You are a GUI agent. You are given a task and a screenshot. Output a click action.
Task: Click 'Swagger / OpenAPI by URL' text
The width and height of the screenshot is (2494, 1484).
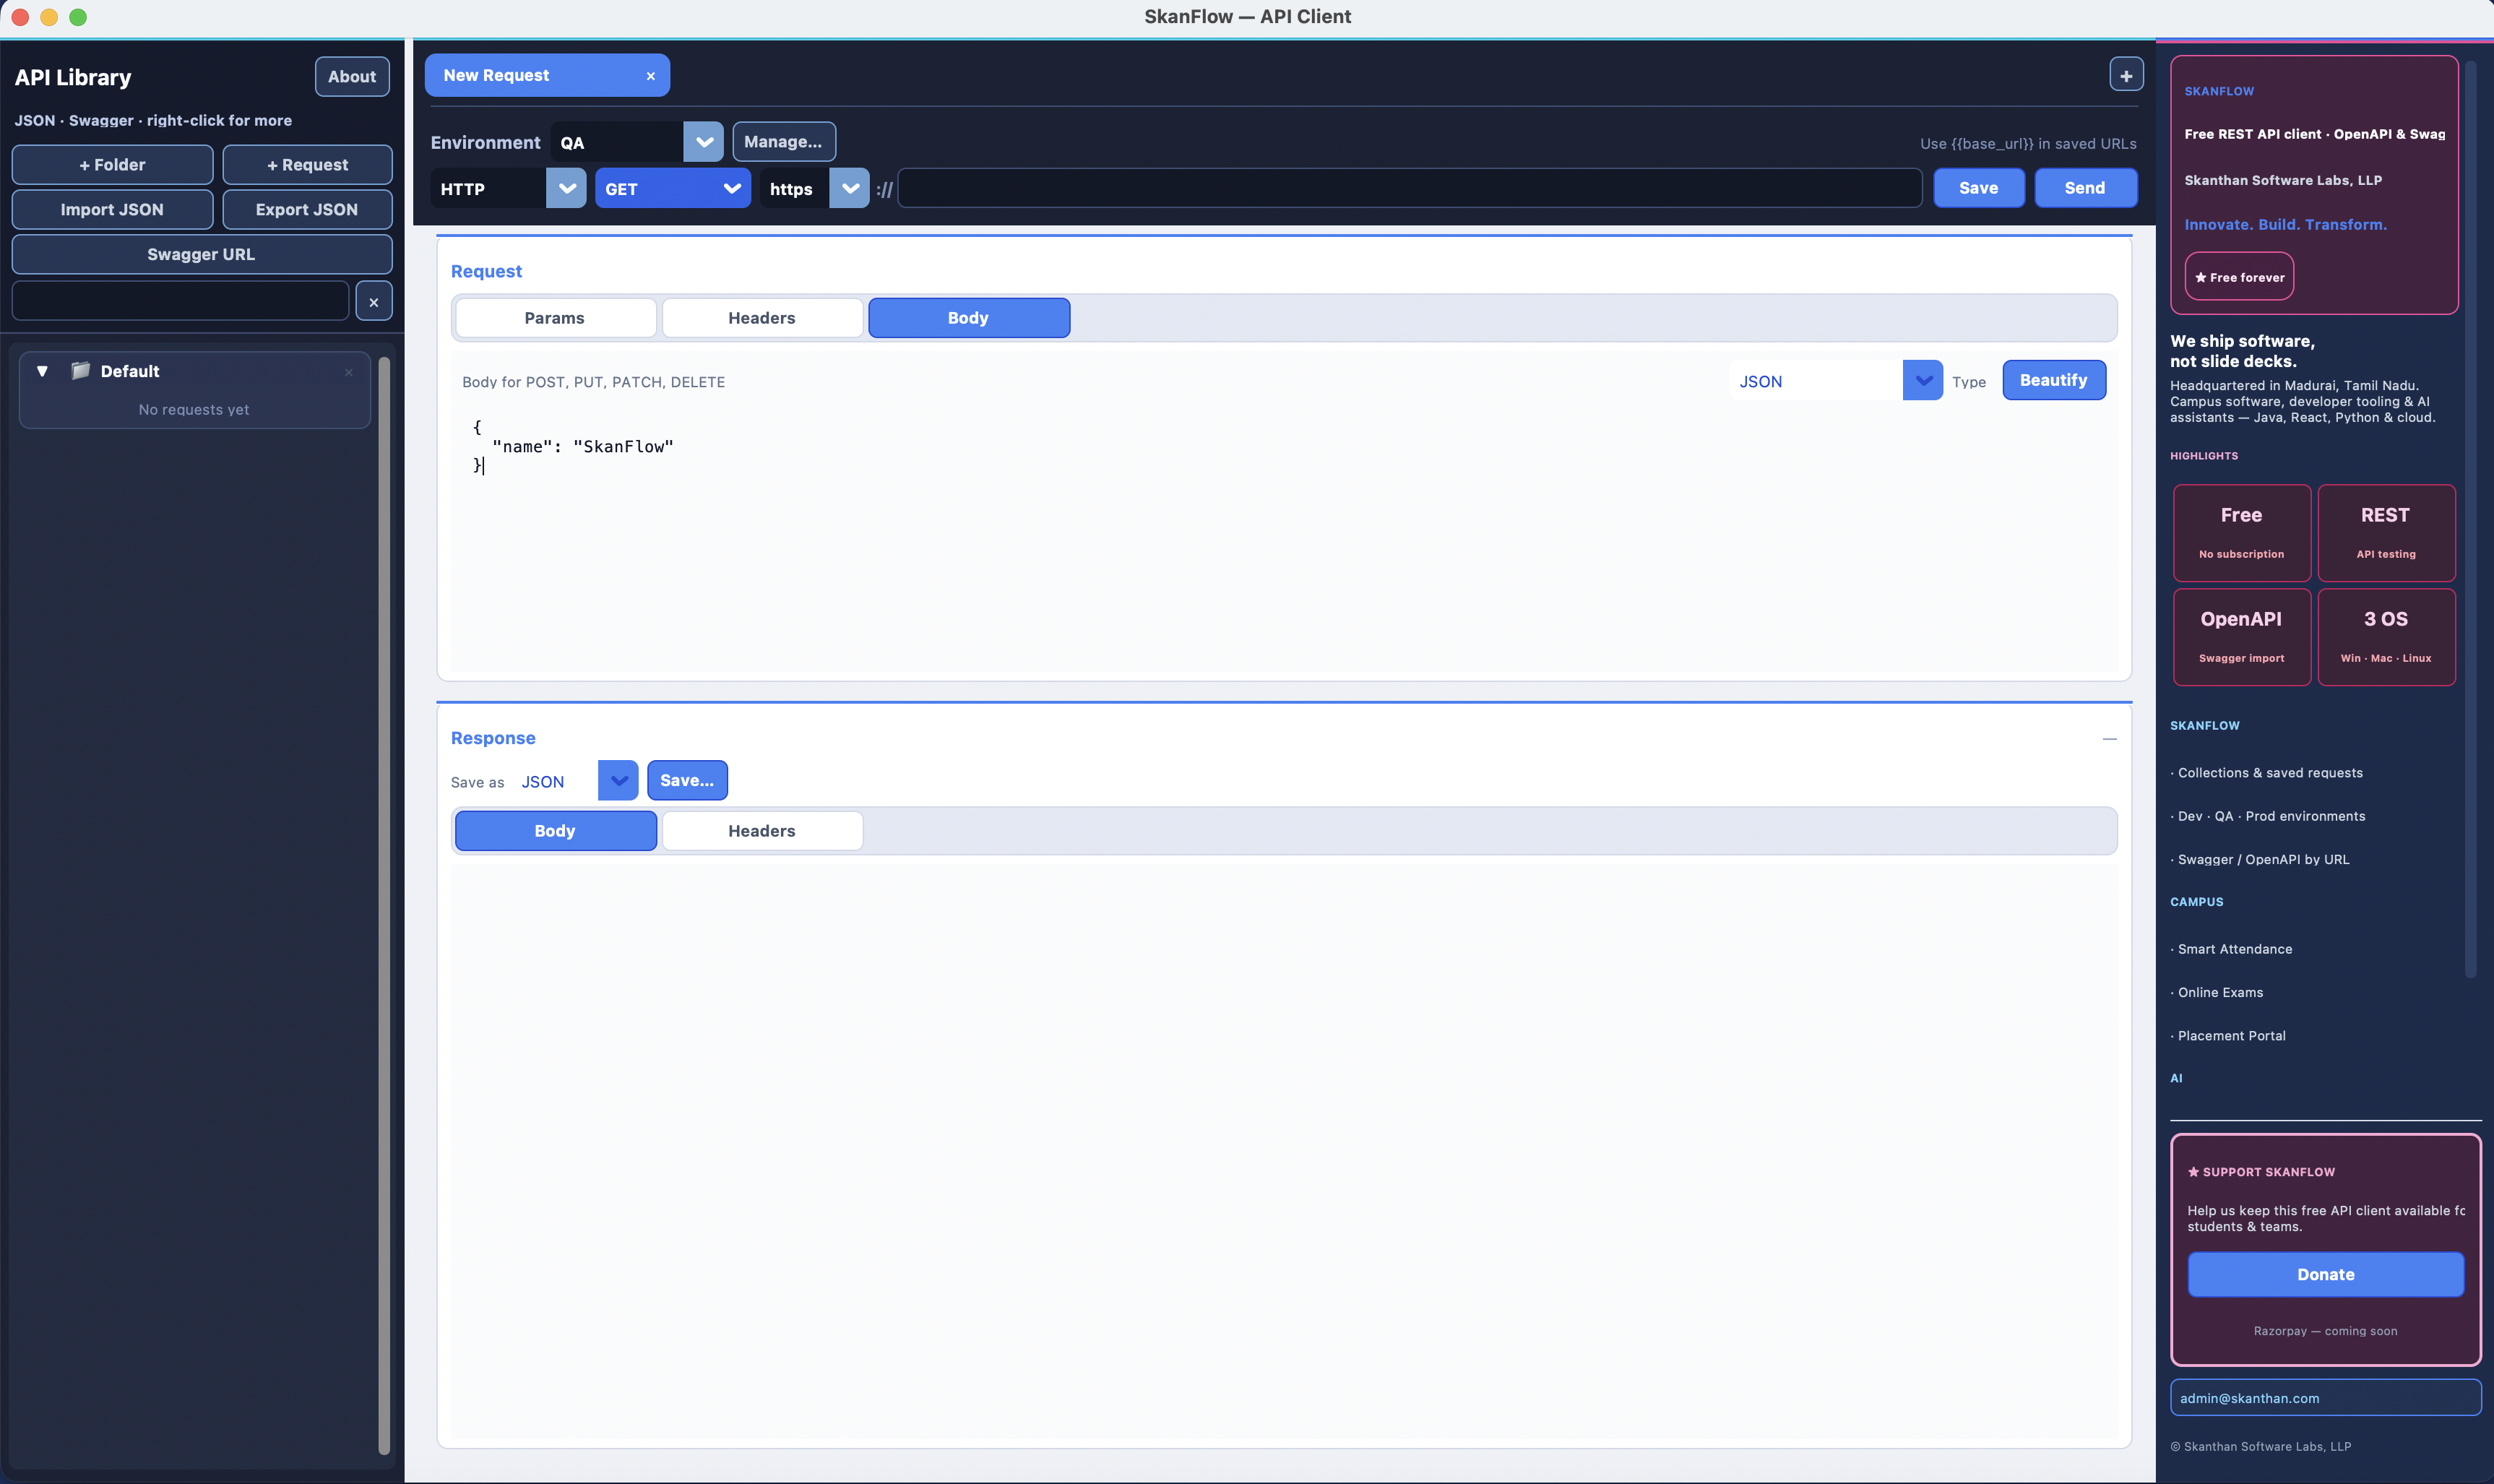click(x=2263, y=859)
